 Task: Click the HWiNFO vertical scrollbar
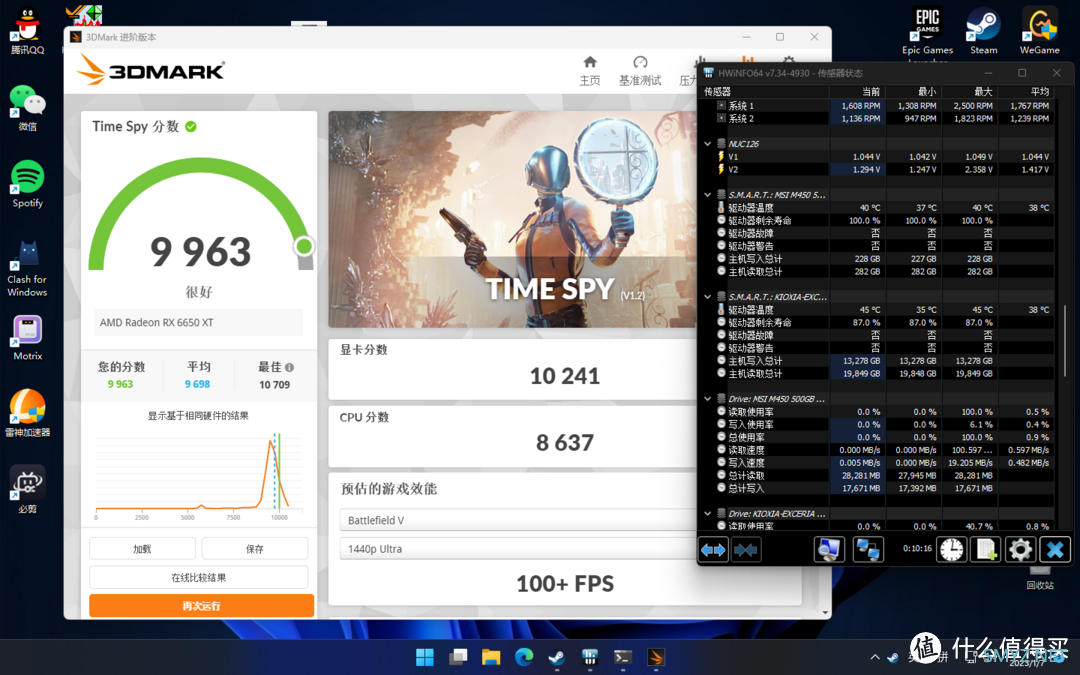(1065, 341)
